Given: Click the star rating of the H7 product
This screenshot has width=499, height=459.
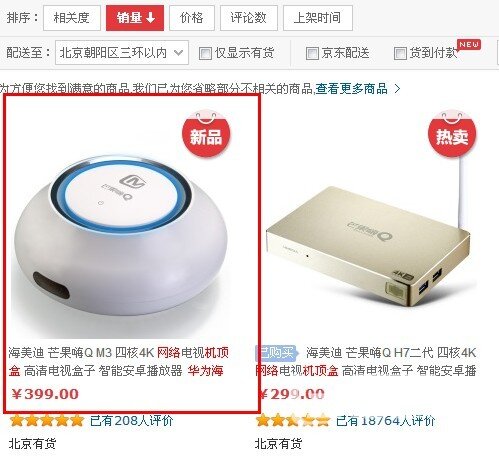Looking at the screenshot, I should [x=293, y=420].
